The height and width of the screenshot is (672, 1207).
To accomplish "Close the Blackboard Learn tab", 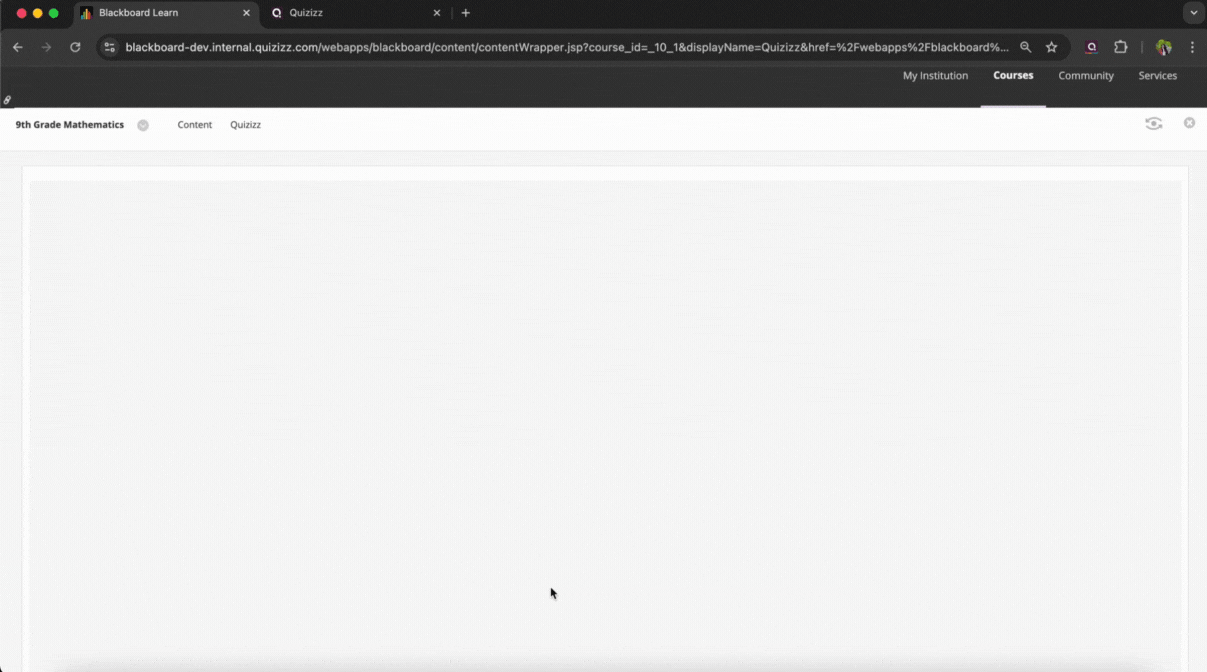I will (x=246, y=13).
